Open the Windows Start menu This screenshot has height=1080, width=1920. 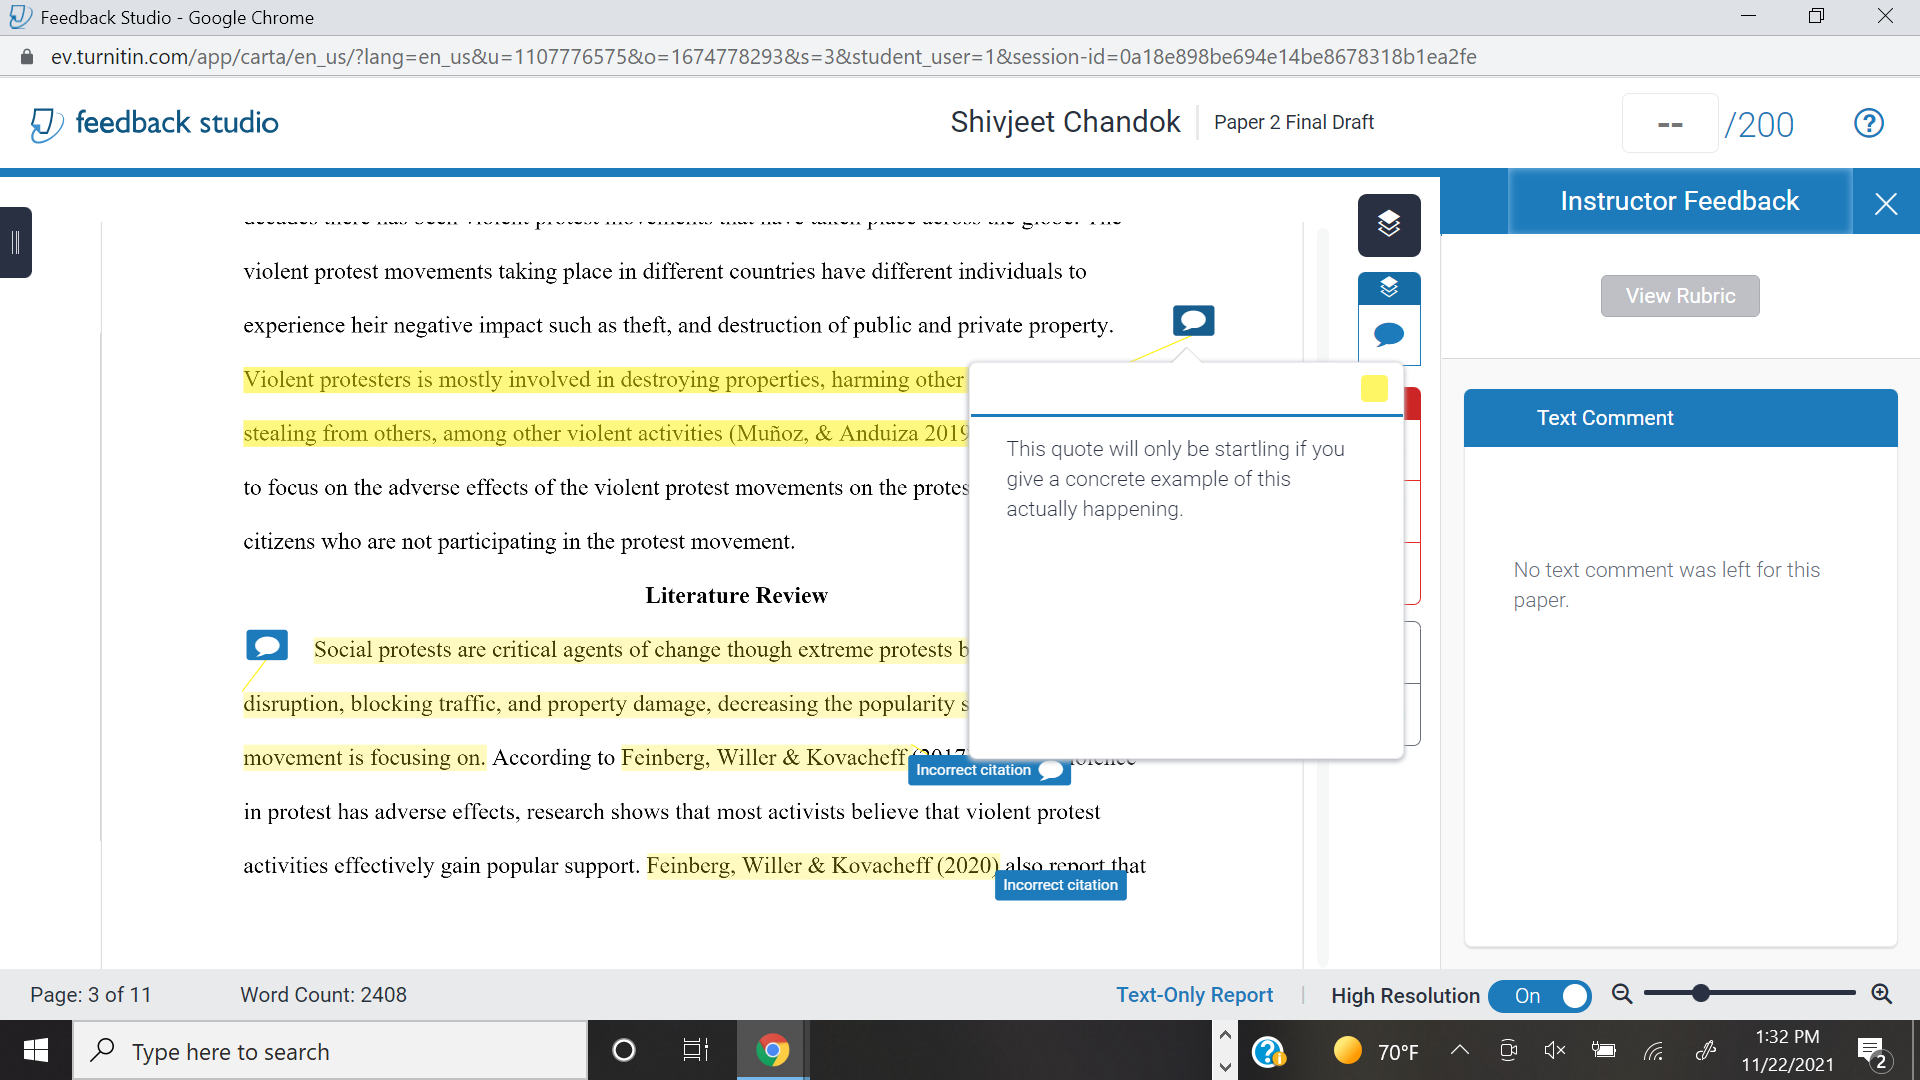(36, 1050)
